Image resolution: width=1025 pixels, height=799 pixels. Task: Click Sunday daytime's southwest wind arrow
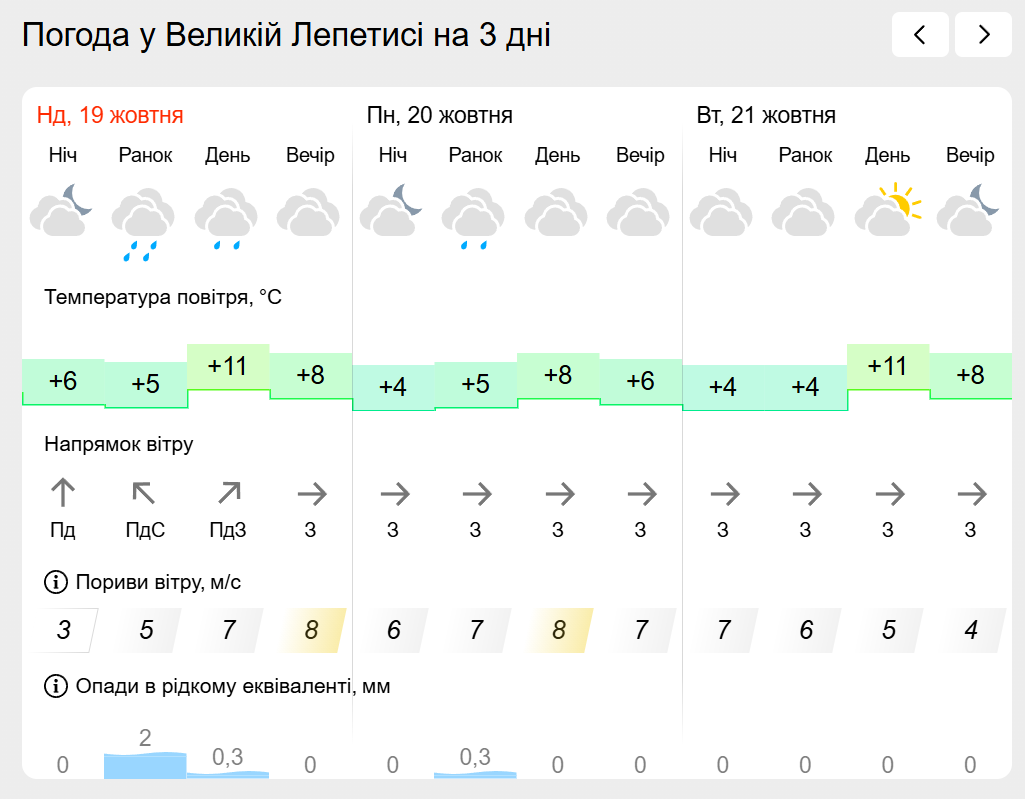[x=229, y=493]
